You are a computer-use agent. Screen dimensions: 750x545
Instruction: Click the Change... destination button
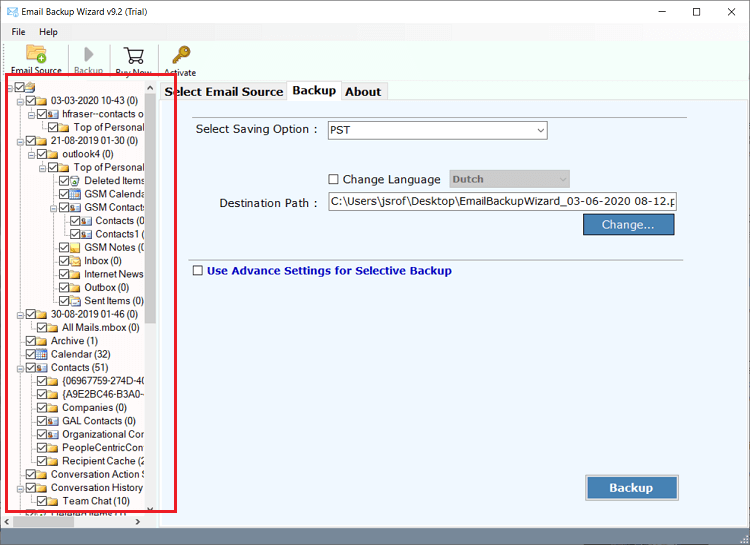[629, 224]
